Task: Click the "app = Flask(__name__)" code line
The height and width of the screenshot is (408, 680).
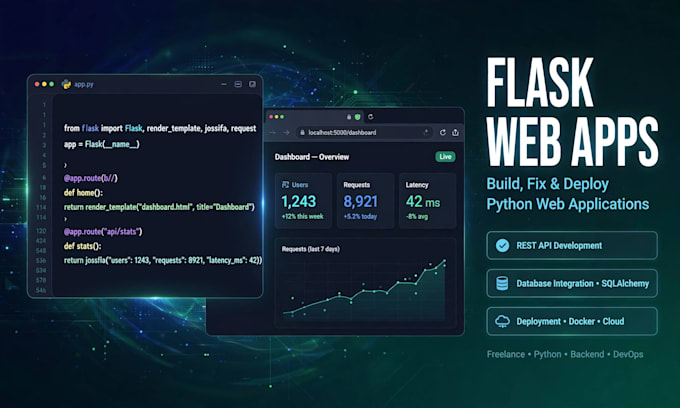Action: 101,144
